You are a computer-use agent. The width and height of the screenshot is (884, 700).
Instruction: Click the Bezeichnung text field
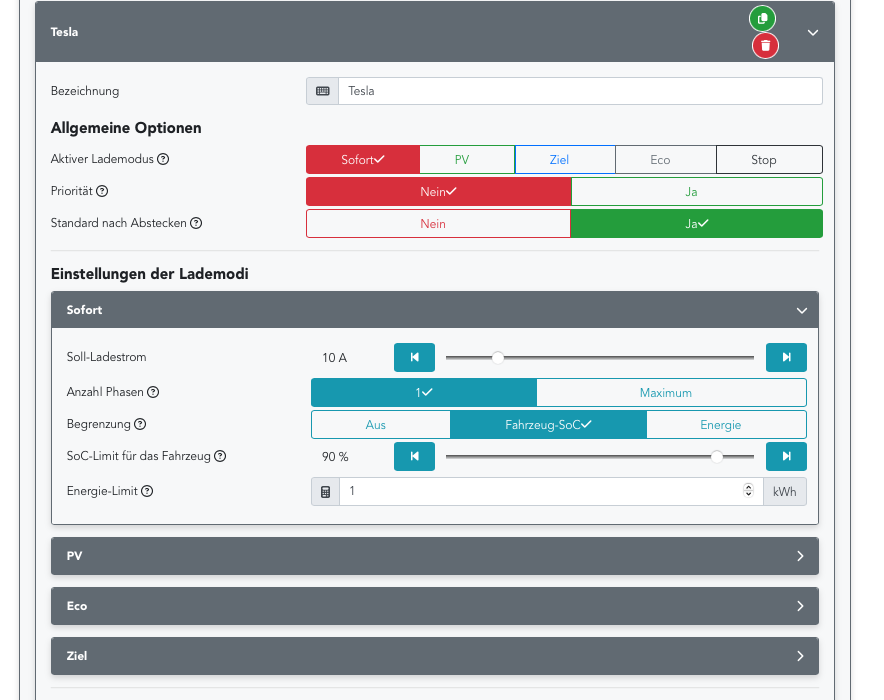[579, 91]
